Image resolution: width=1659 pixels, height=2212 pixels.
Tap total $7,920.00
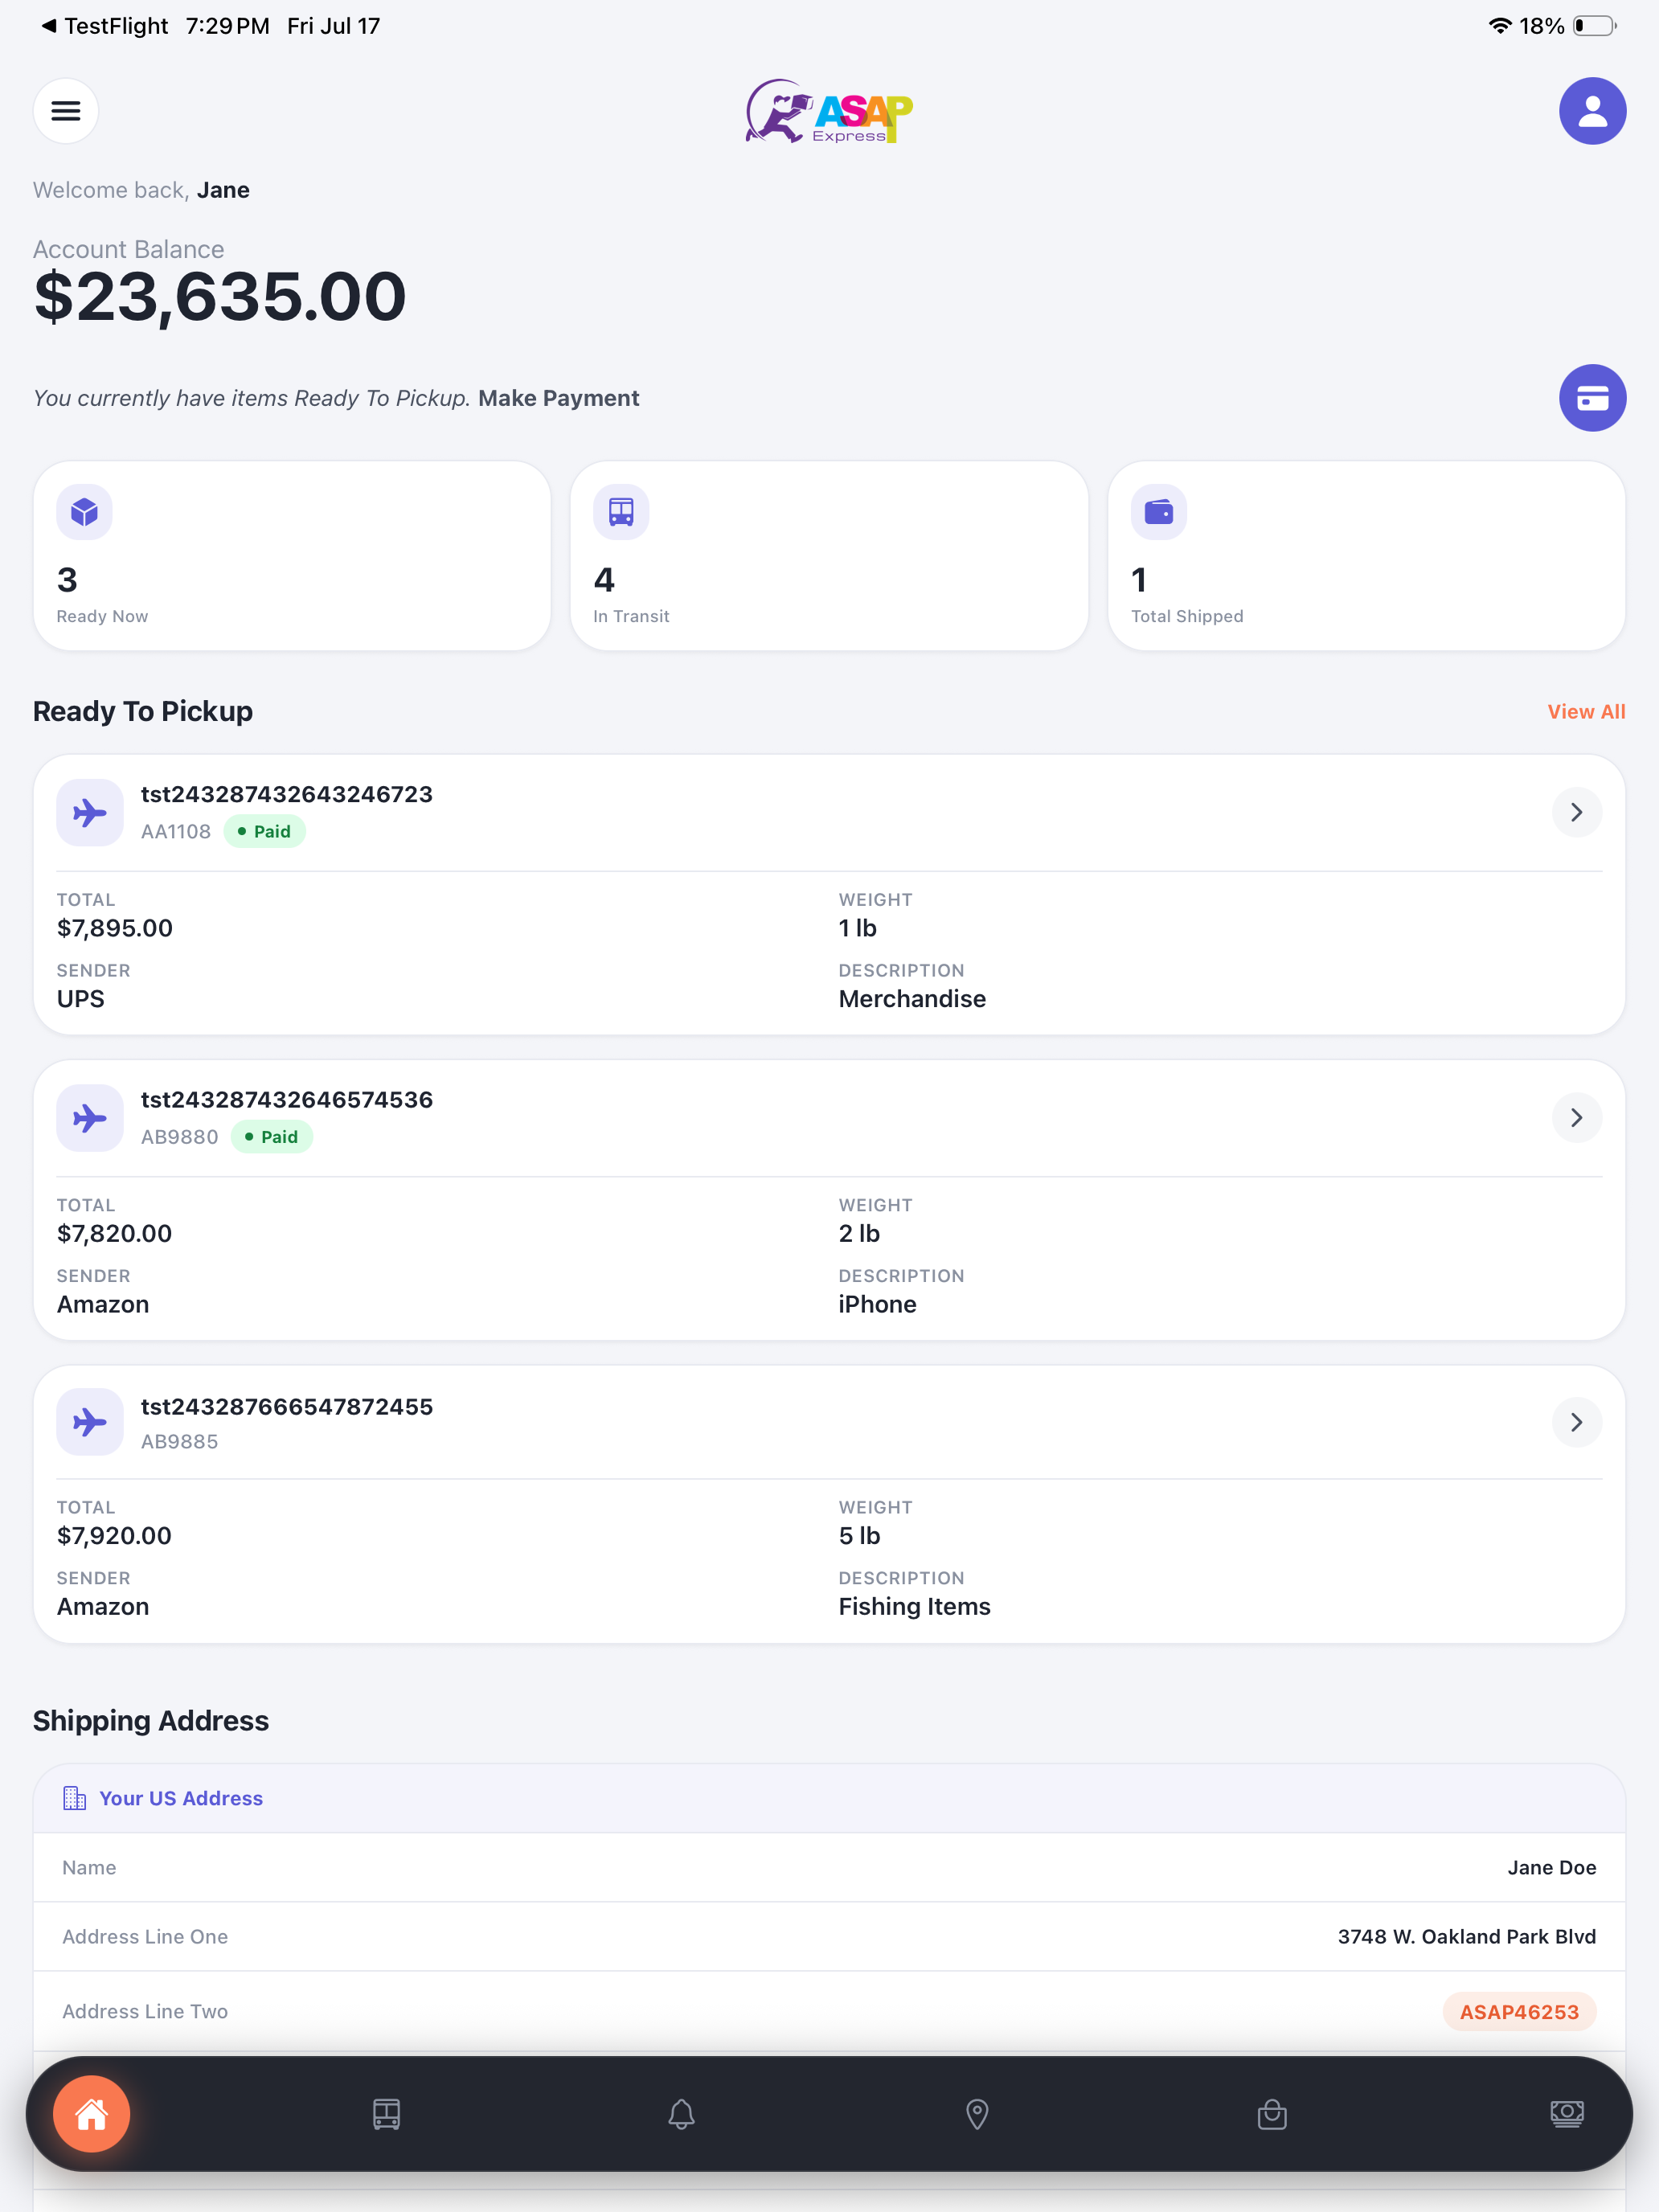115,1536
